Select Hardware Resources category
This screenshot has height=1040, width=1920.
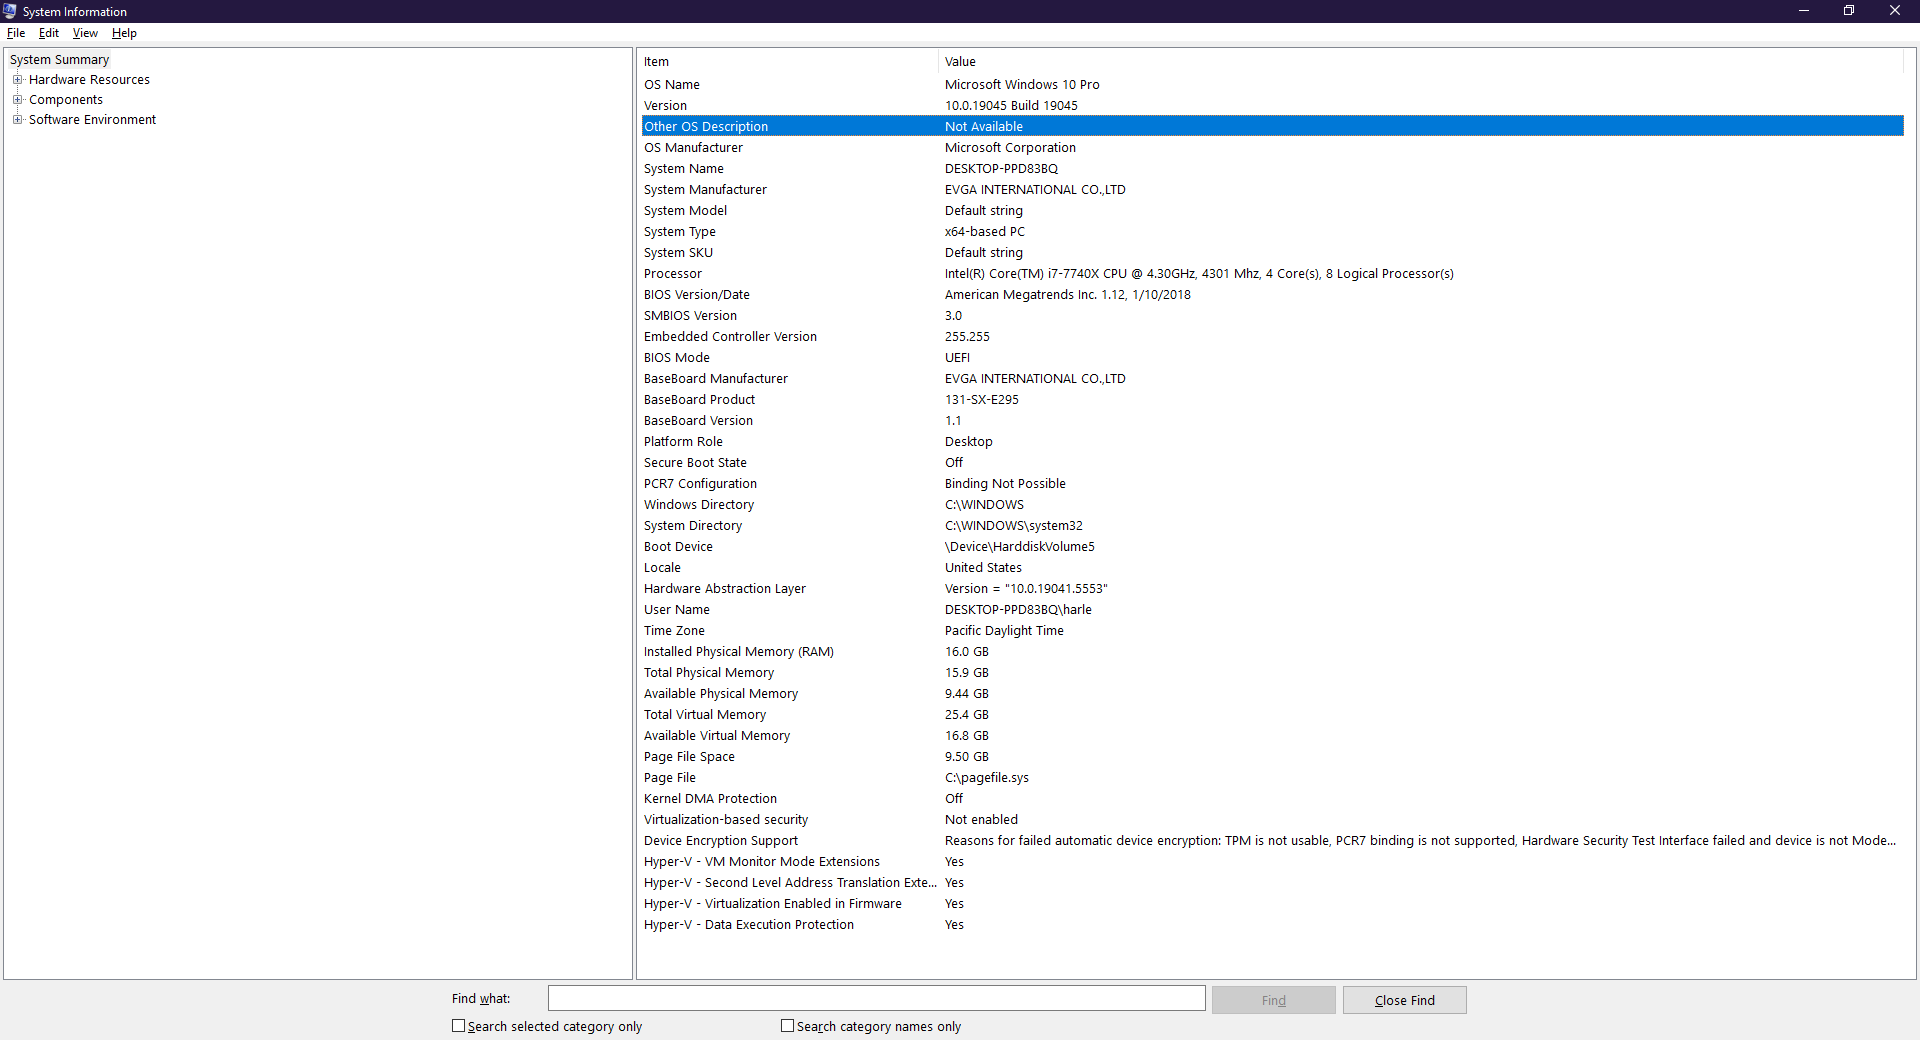pos(89,80)
